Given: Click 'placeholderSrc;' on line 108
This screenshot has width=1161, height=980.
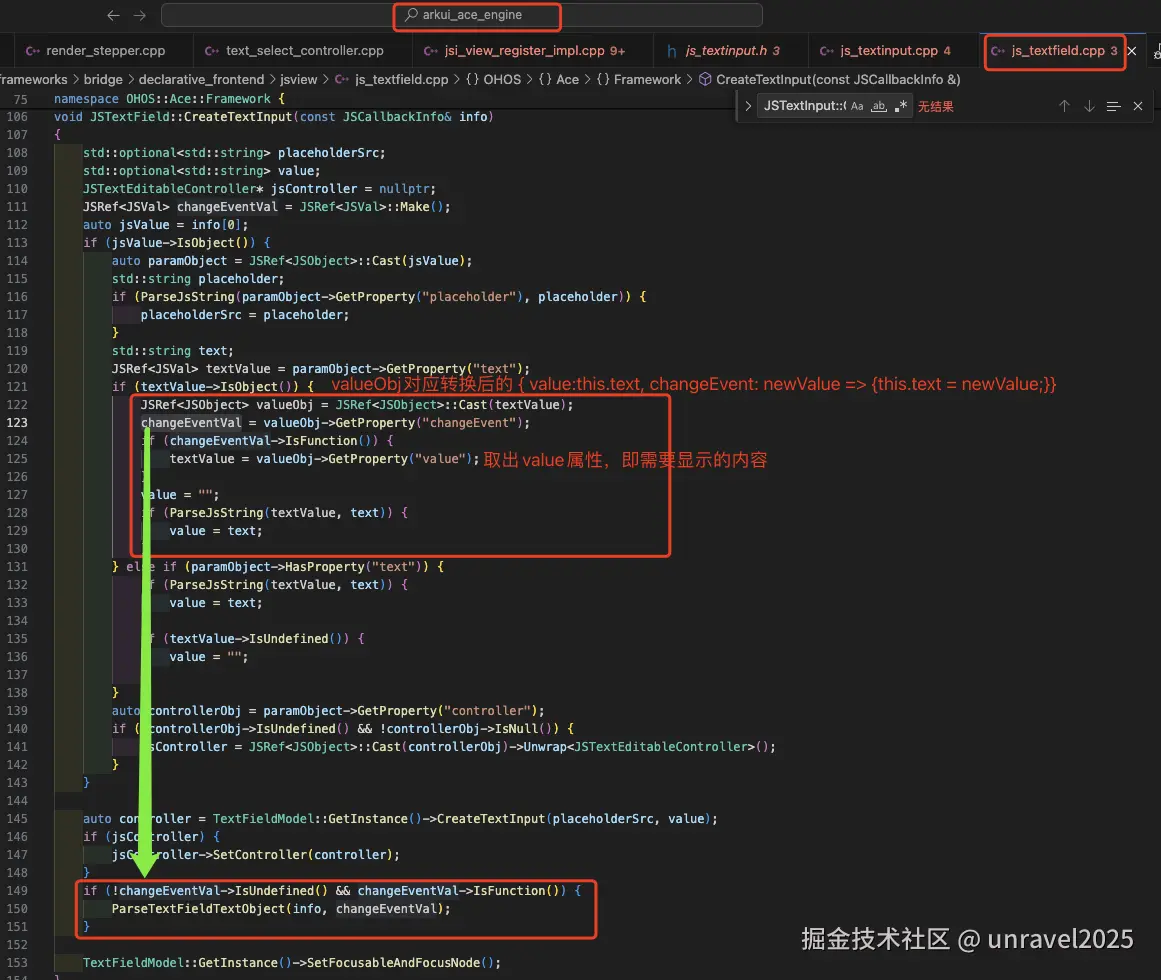Looking at the screenshot, I should pyautogui.click(x=332, y=152).
